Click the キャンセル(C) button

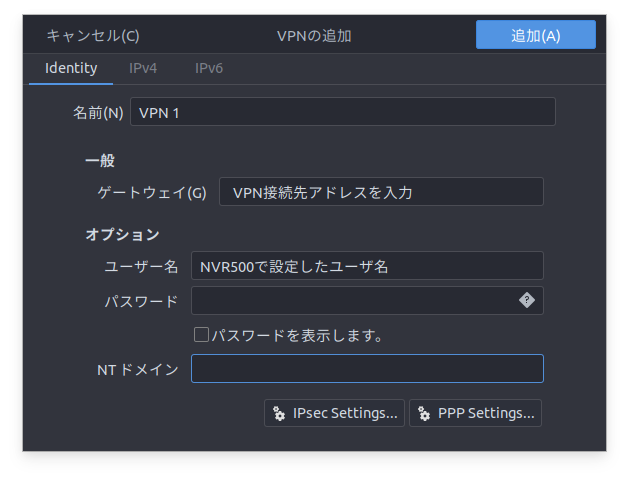pyautogui.click(x=93, y=36)
